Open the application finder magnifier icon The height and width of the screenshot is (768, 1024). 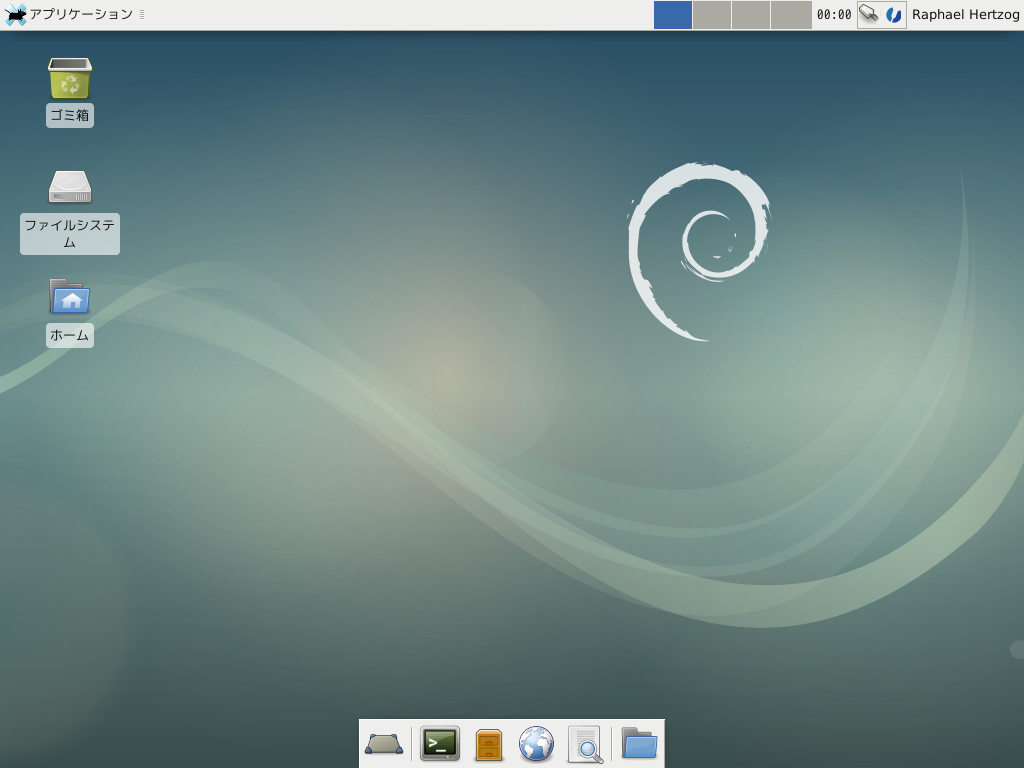pos(585,744)
